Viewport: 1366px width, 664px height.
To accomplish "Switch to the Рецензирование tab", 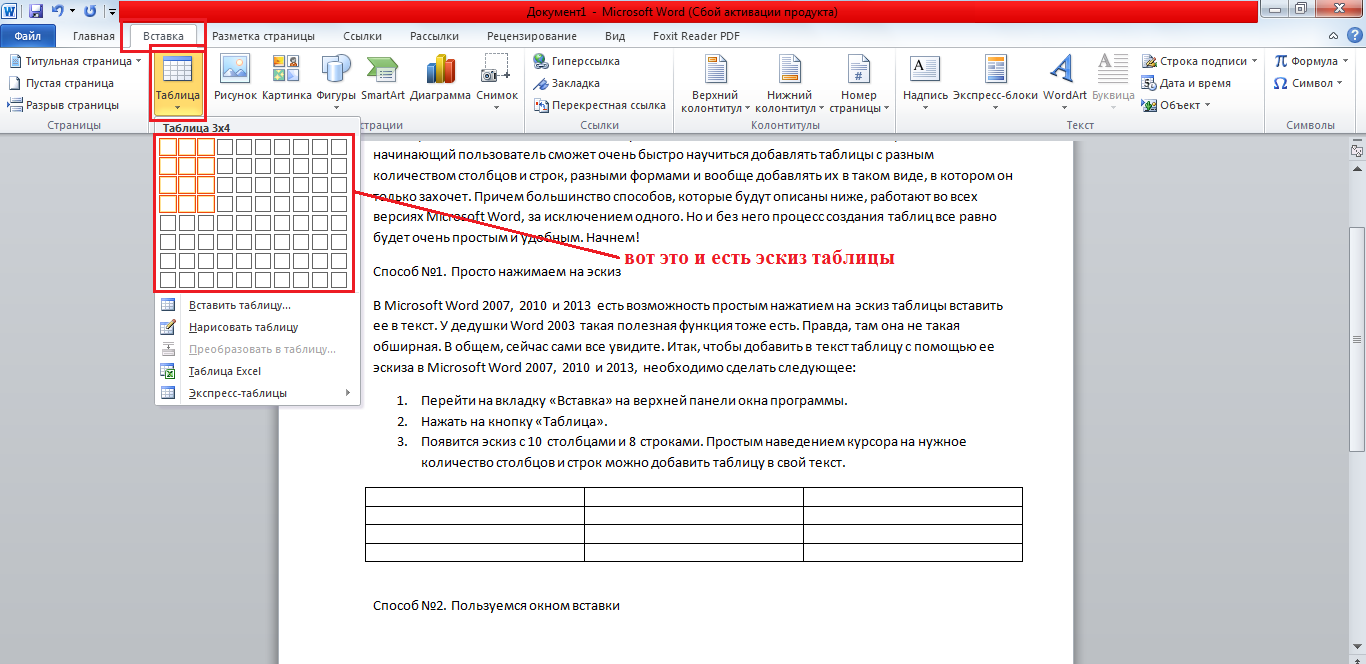I will point(531,36).
